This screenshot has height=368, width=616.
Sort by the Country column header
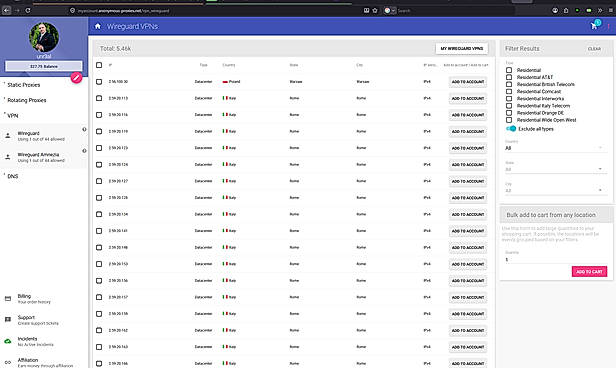click(x=229, y=65)
